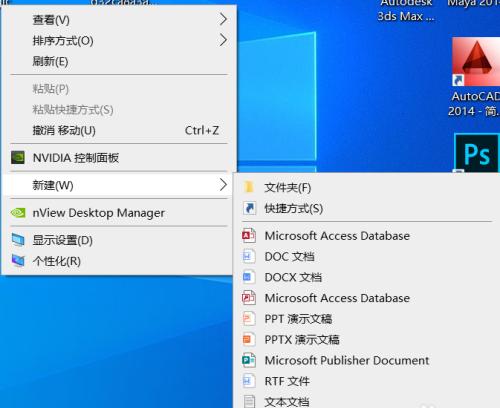
Task: Expand the 排序方式(O) submenu arrow
Action: click(x=223, y=40)
